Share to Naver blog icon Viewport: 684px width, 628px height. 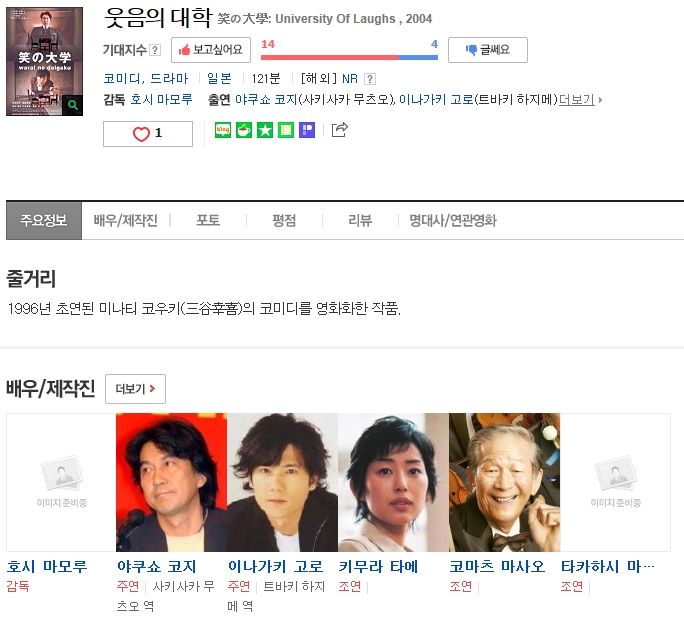coord(223,130)
